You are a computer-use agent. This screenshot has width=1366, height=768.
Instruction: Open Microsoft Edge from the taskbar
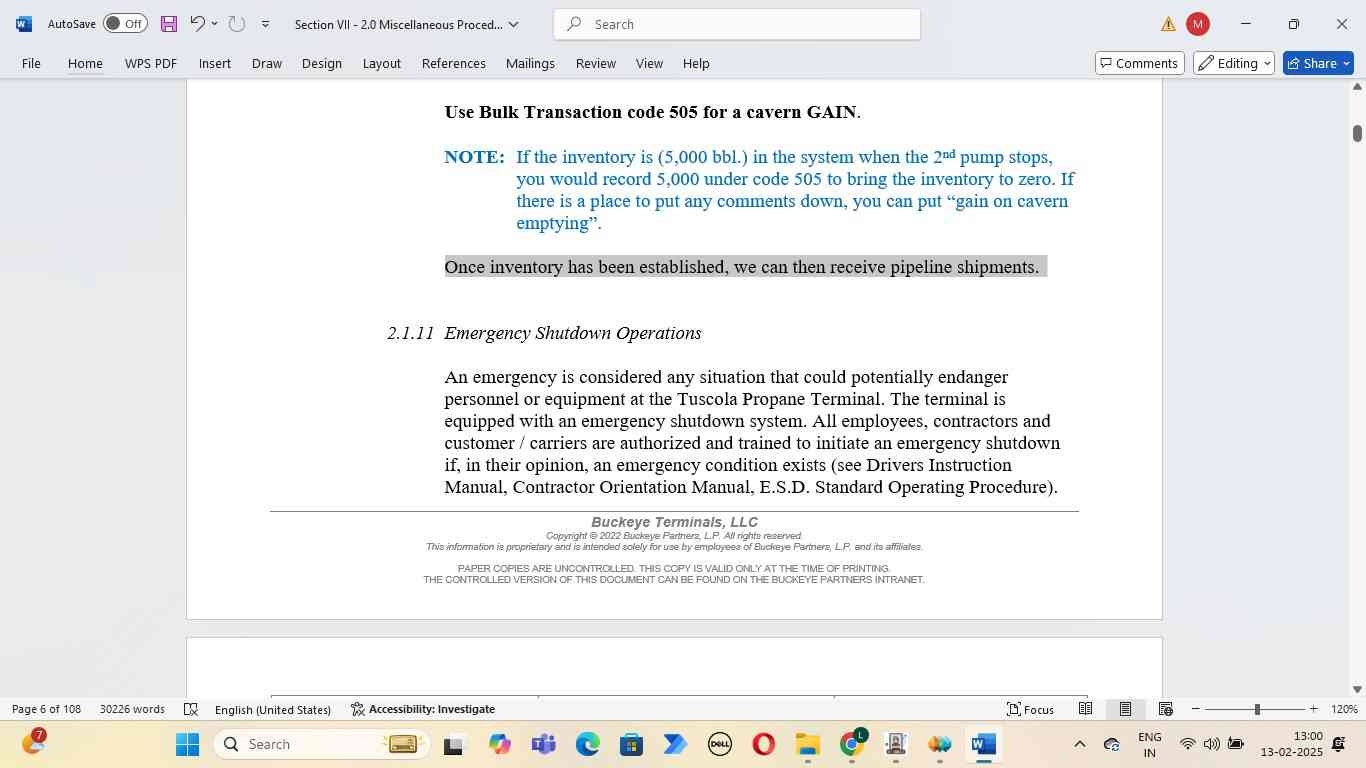pyautogui.click(x=587, y=744)
